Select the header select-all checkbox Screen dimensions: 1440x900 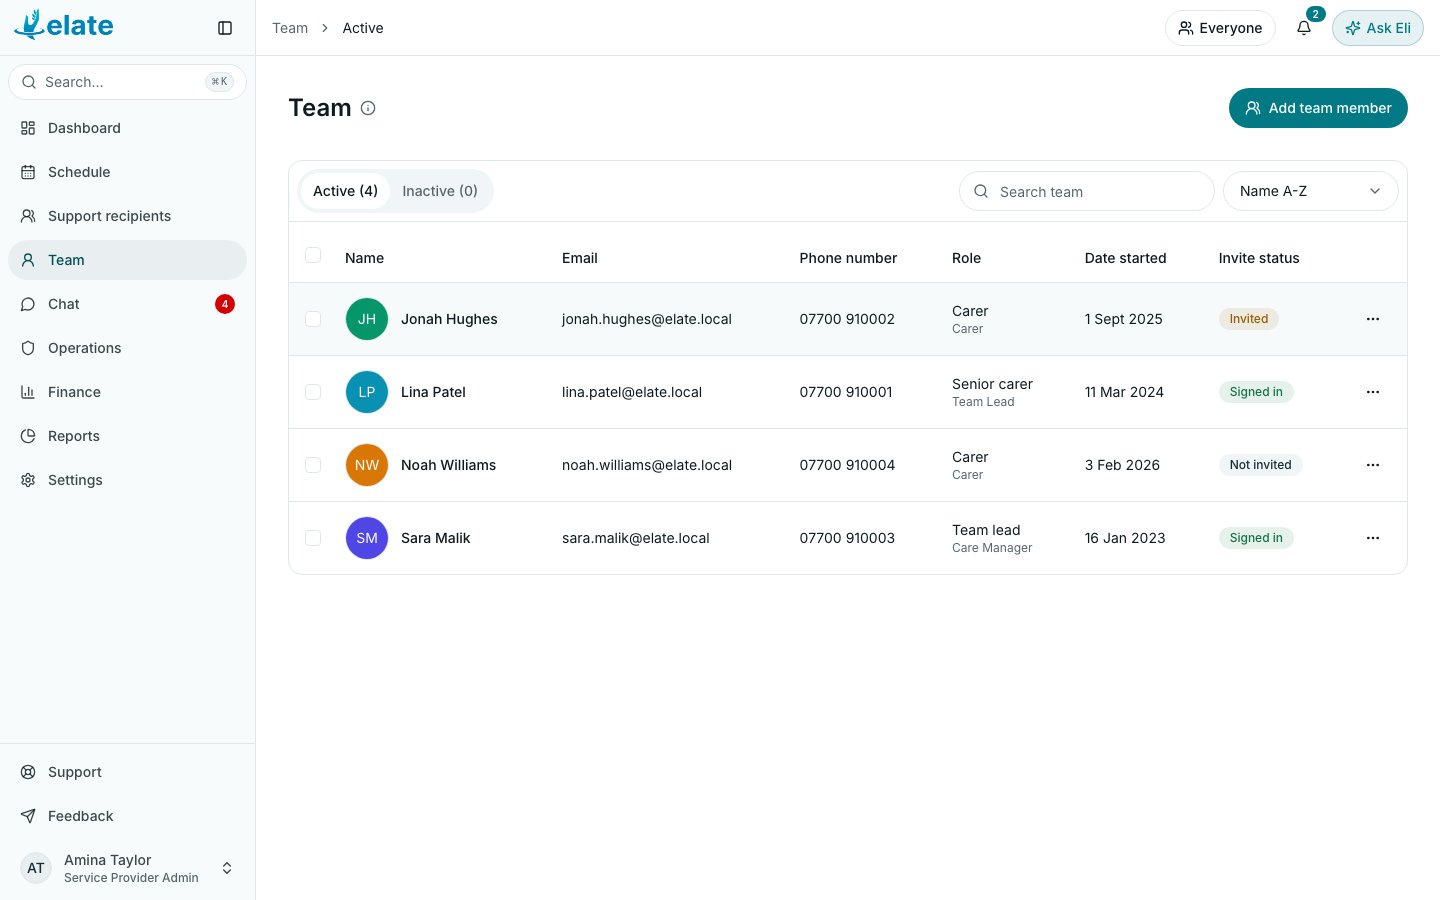(x=313, y=255)
